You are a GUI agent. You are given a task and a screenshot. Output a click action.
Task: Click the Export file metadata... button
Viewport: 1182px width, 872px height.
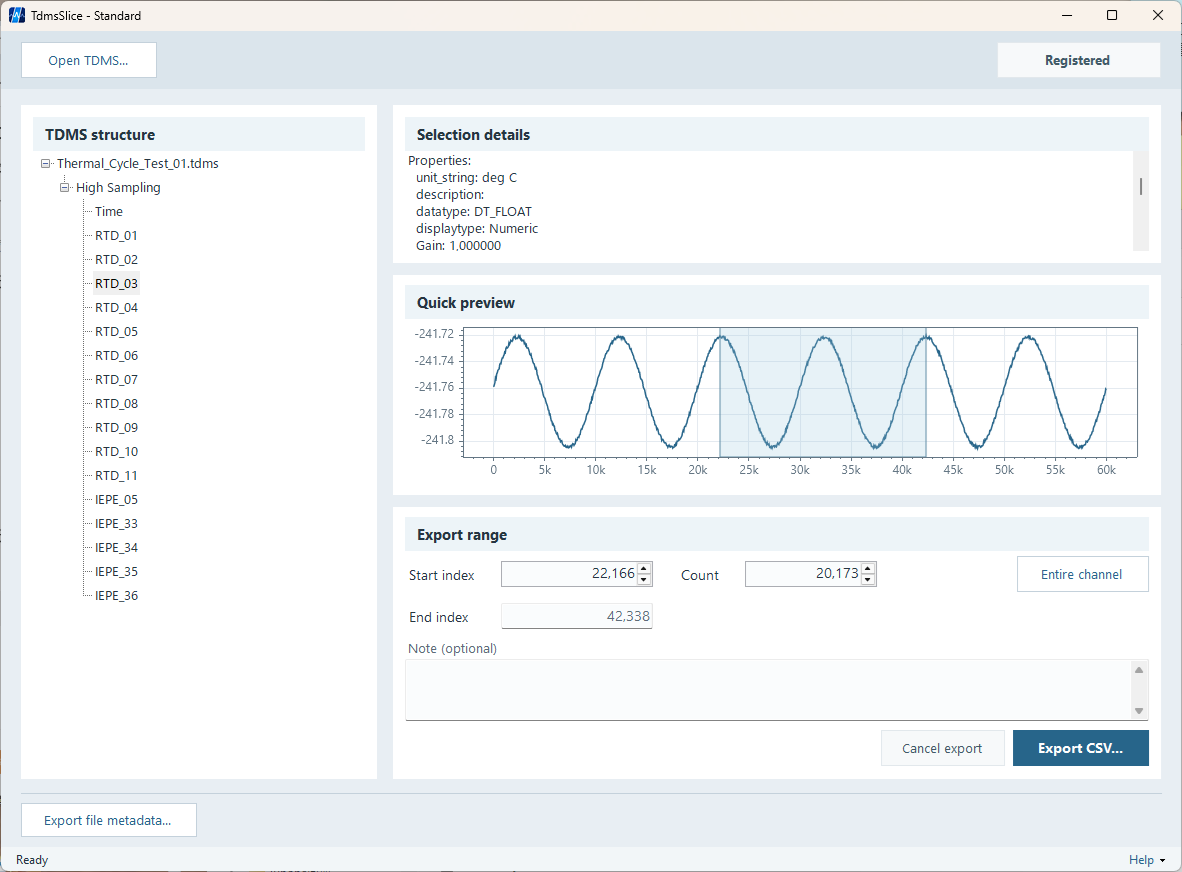tap(109, 820)
